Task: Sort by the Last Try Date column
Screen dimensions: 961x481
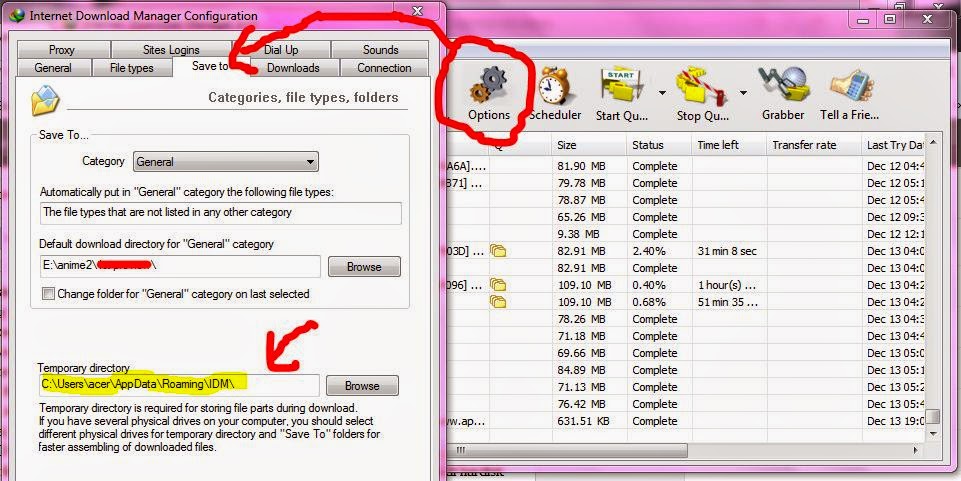Action: [894, 145]
